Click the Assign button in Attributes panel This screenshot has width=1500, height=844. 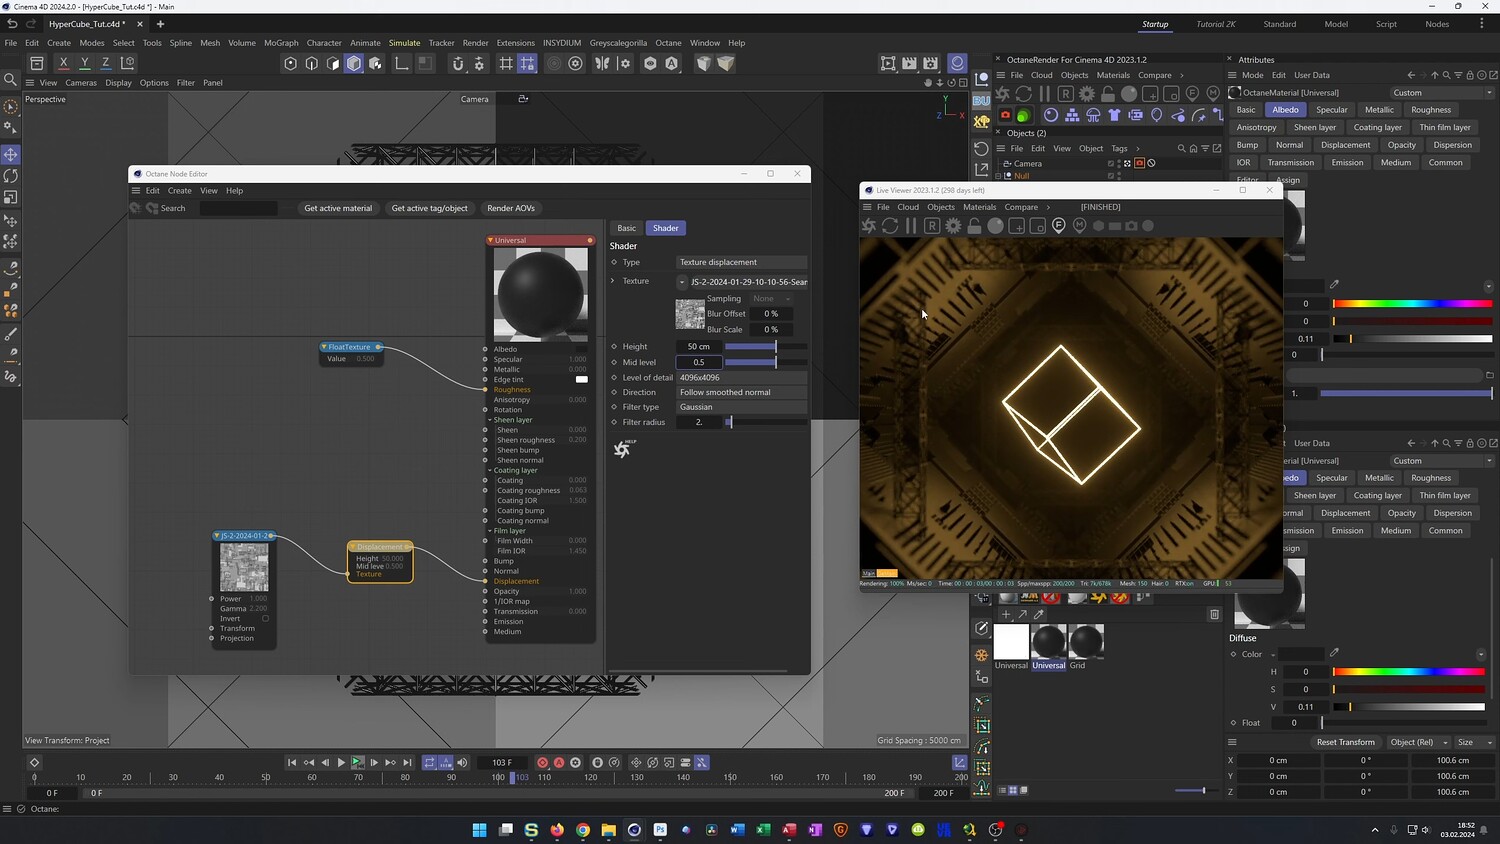pos(1288,181)
